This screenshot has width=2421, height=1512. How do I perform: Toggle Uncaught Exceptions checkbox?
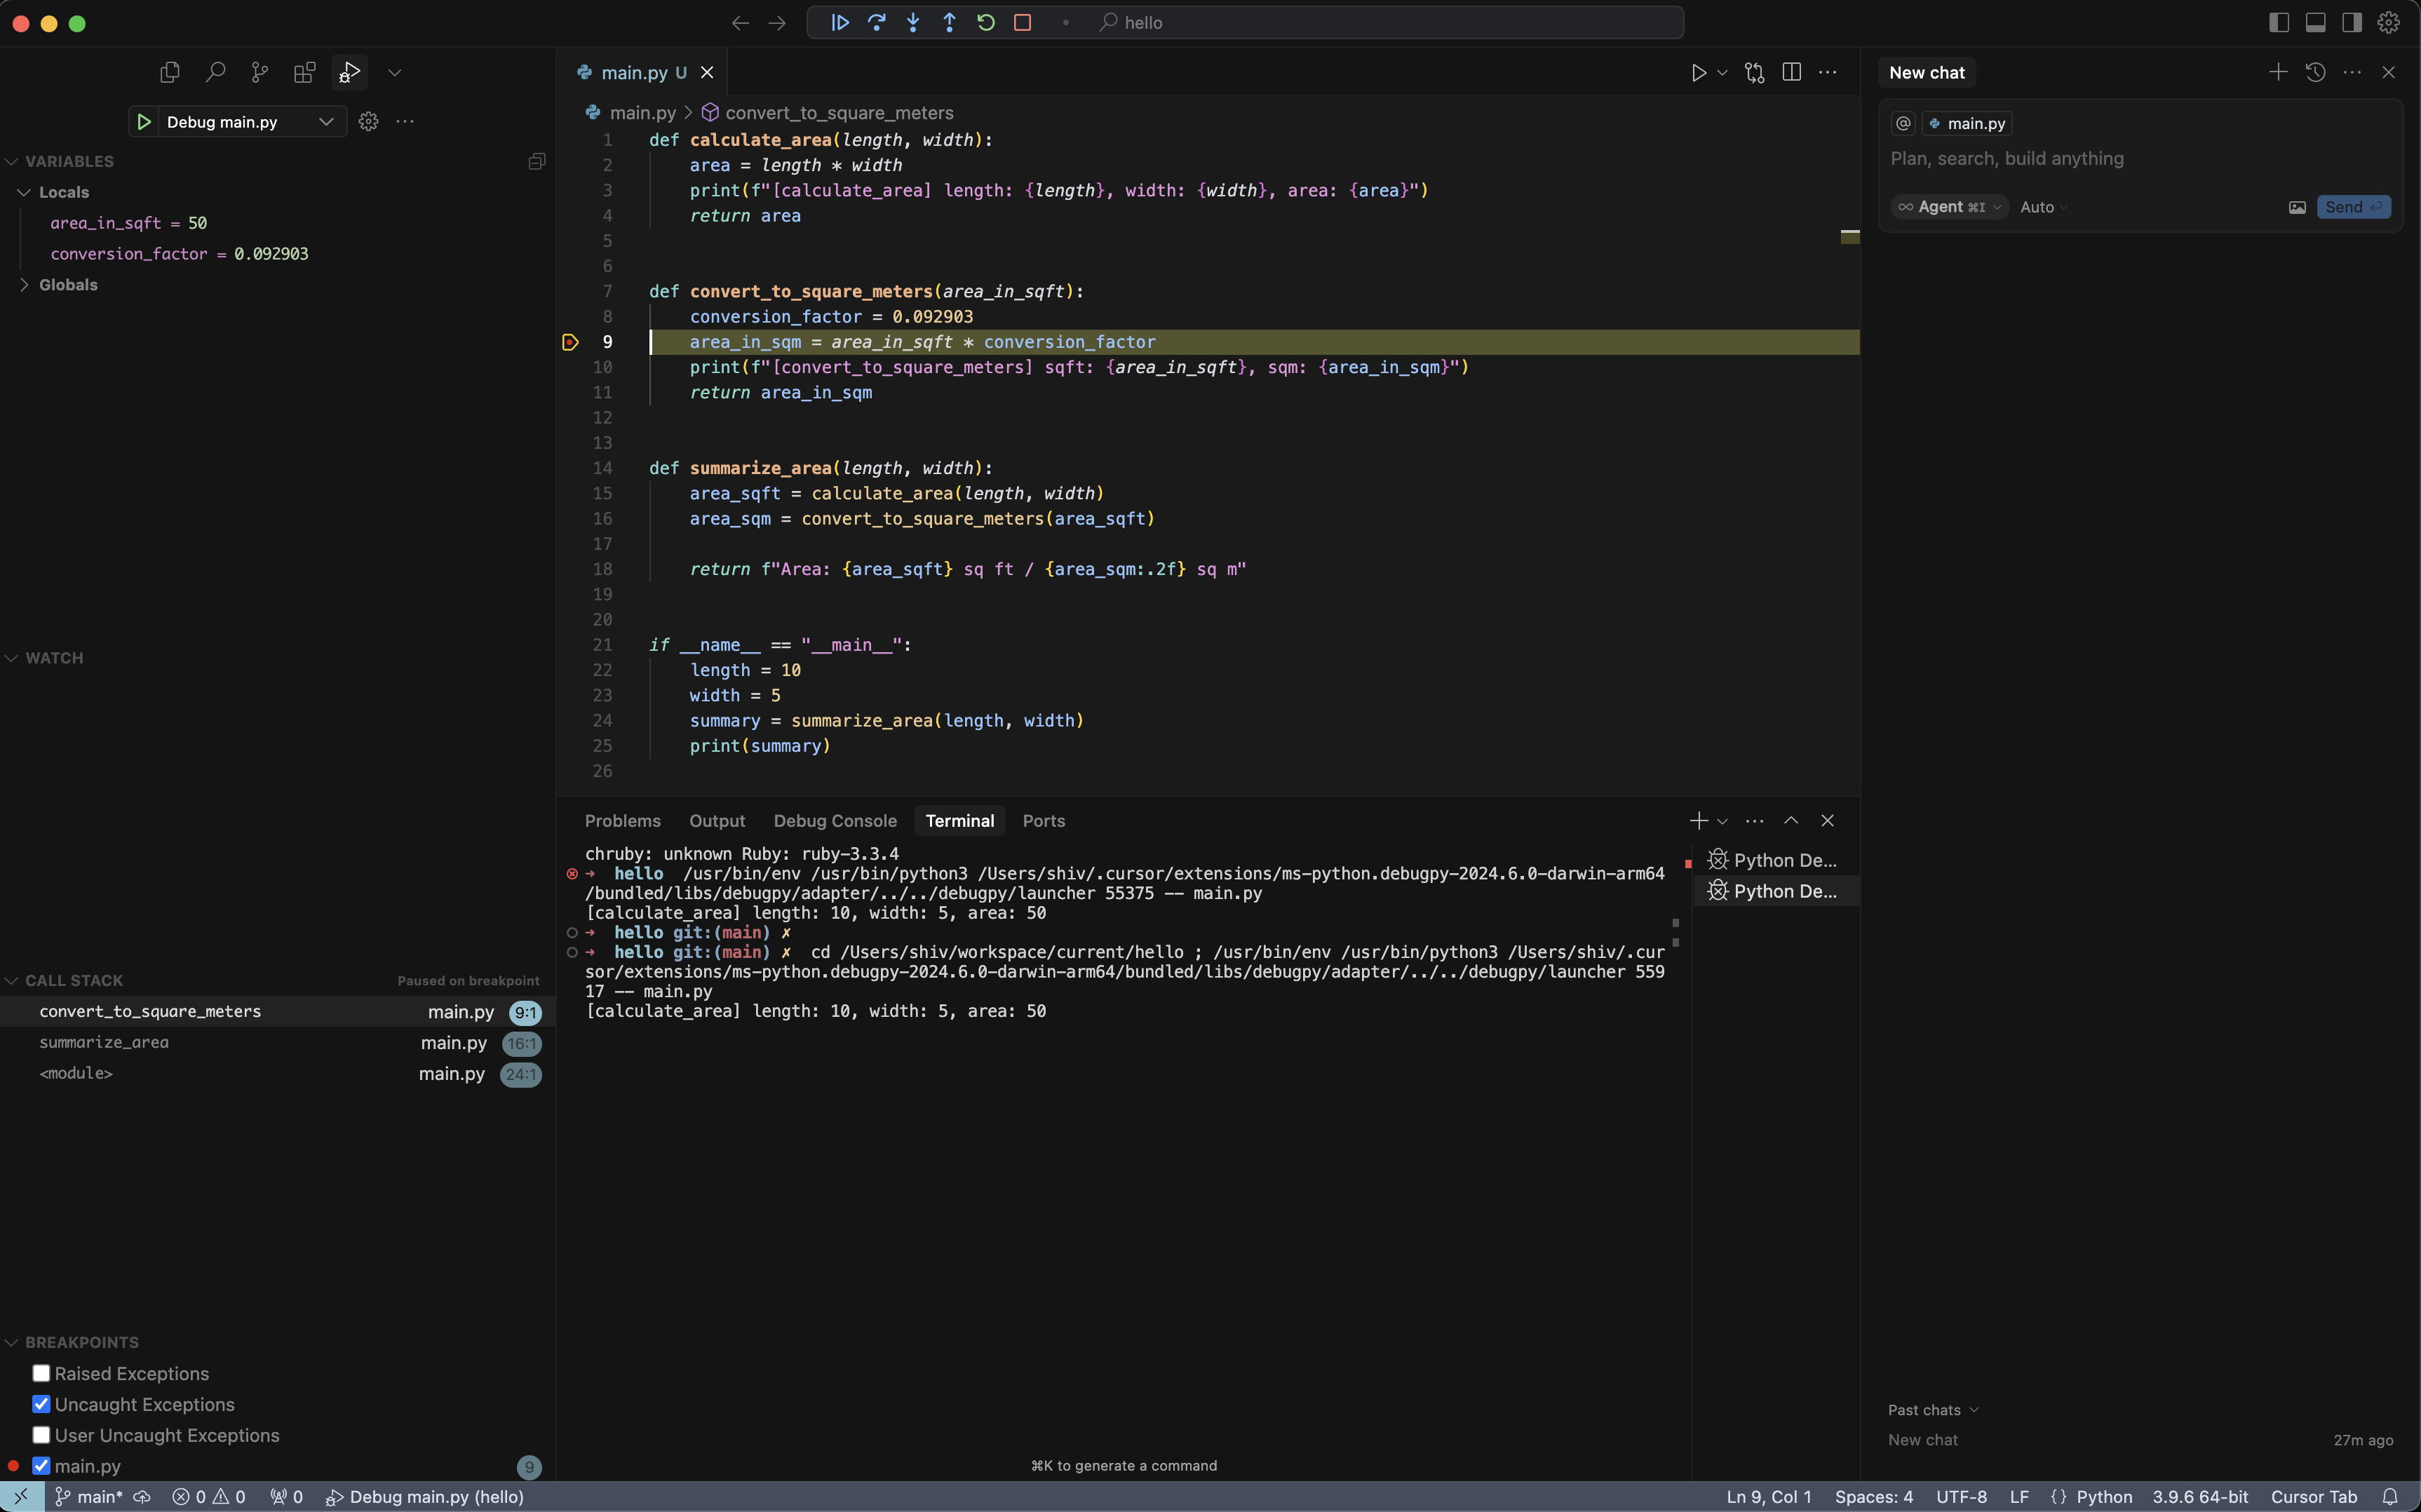click(x=41, y=1404)
